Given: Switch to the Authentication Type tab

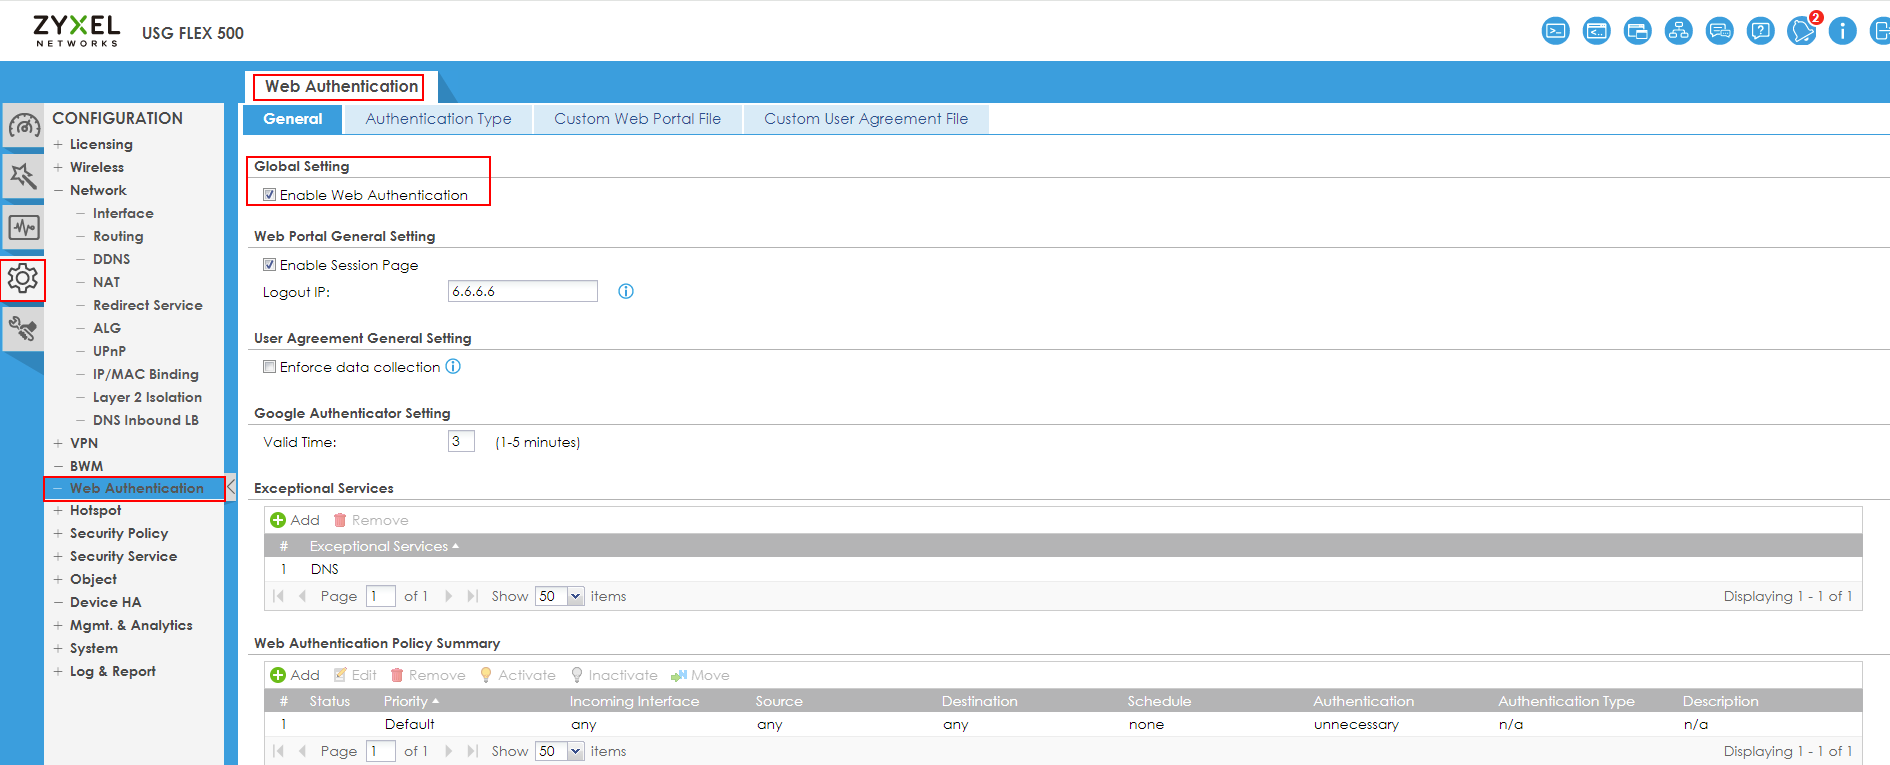Looking at the screenshot, I should (438, 119).
